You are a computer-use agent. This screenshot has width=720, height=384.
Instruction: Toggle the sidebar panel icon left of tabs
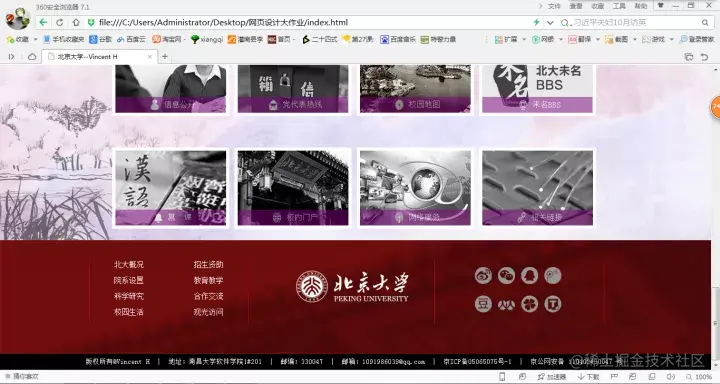[11, 56]
